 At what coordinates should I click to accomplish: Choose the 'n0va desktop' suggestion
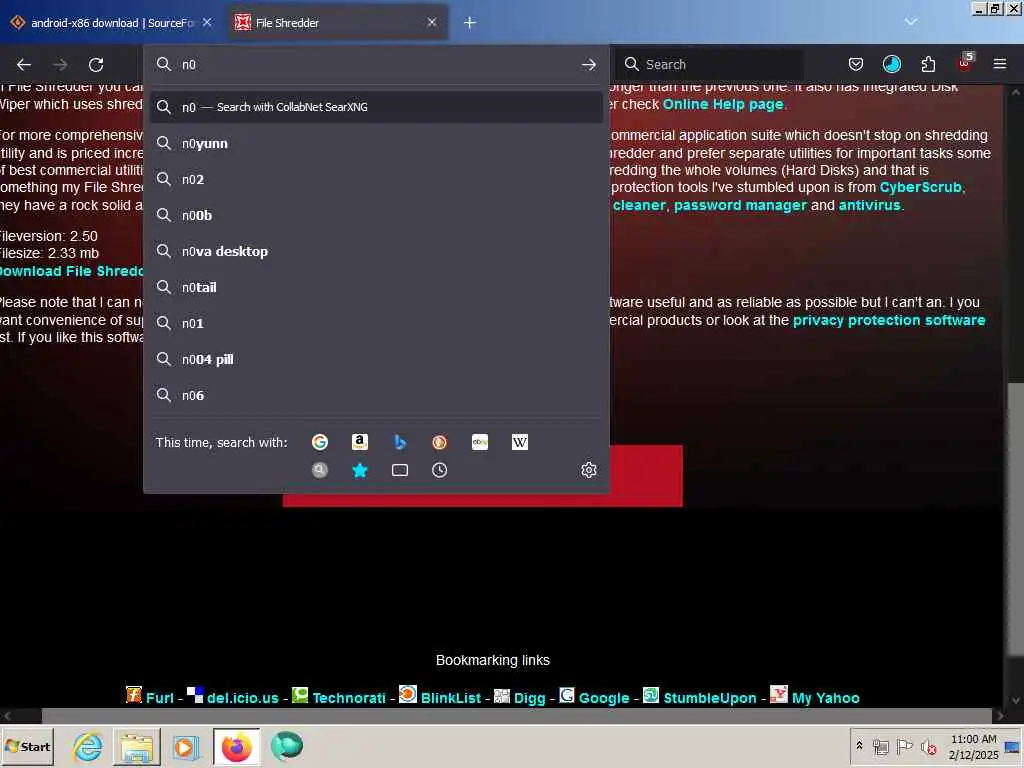coord(376,251)
